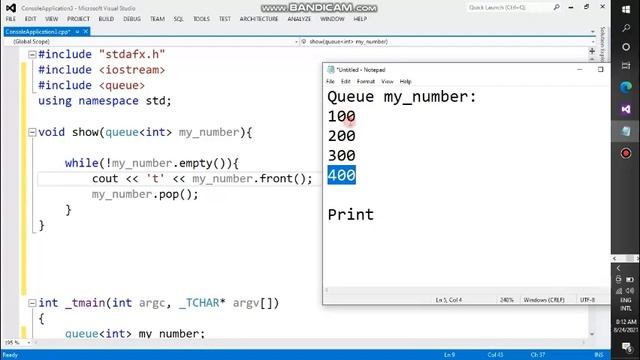Click the text "Print" in Notepad
This screenshot has height=360, width=640.
click(x=351, y=215)
